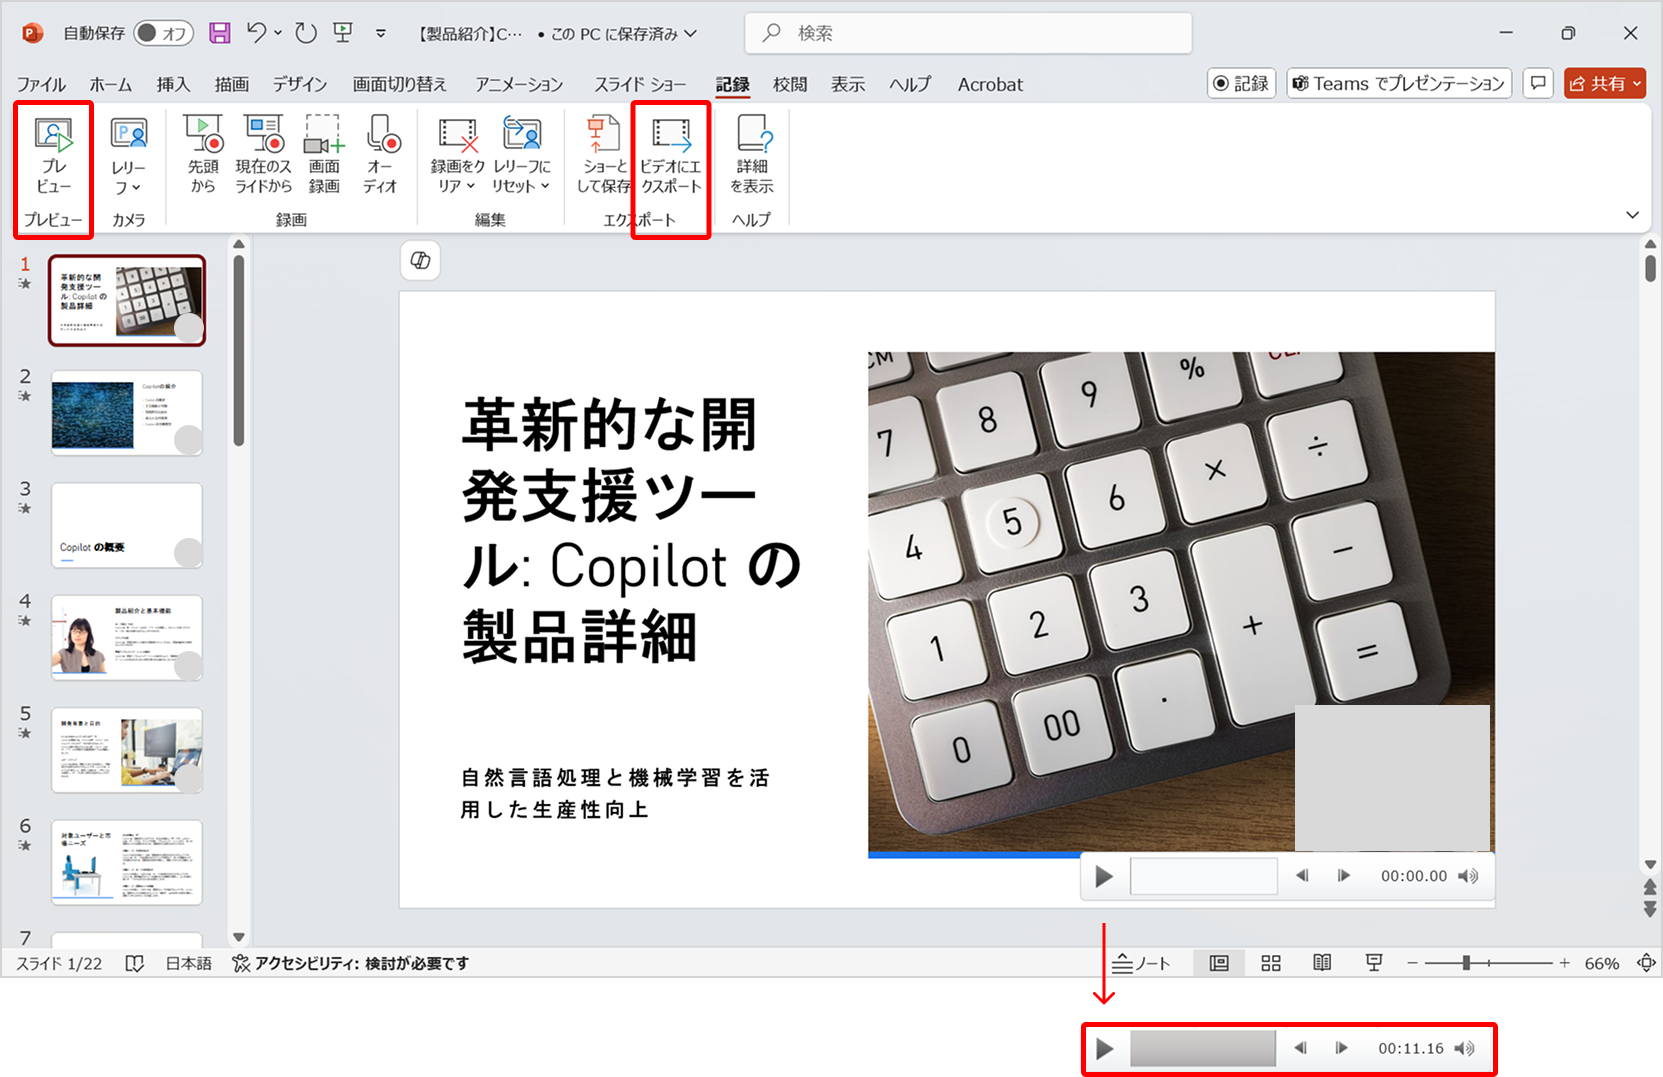
Task: Switch to the スライド ショー tab
Action: 640,84
